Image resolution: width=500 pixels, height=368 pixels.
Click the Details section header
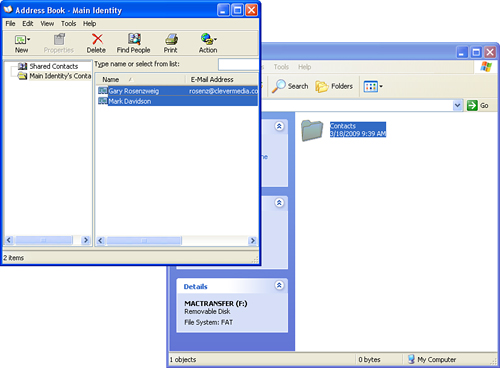coord(196,287)
